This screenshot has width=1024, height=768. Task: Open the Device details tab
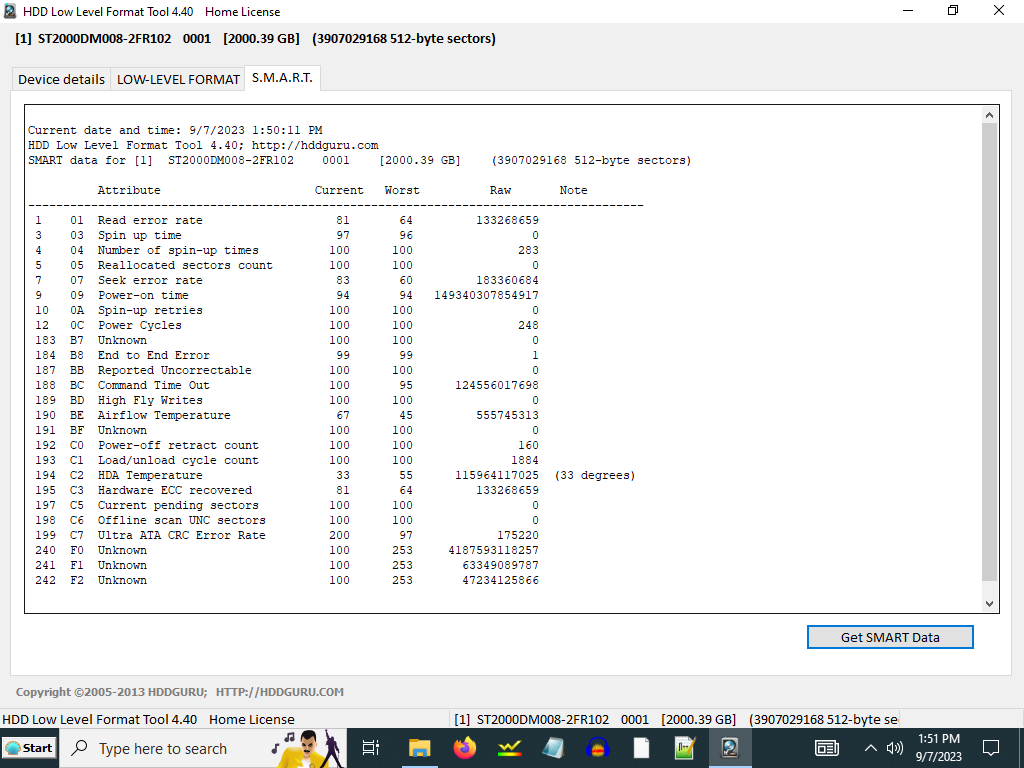[x=61, y=79]
